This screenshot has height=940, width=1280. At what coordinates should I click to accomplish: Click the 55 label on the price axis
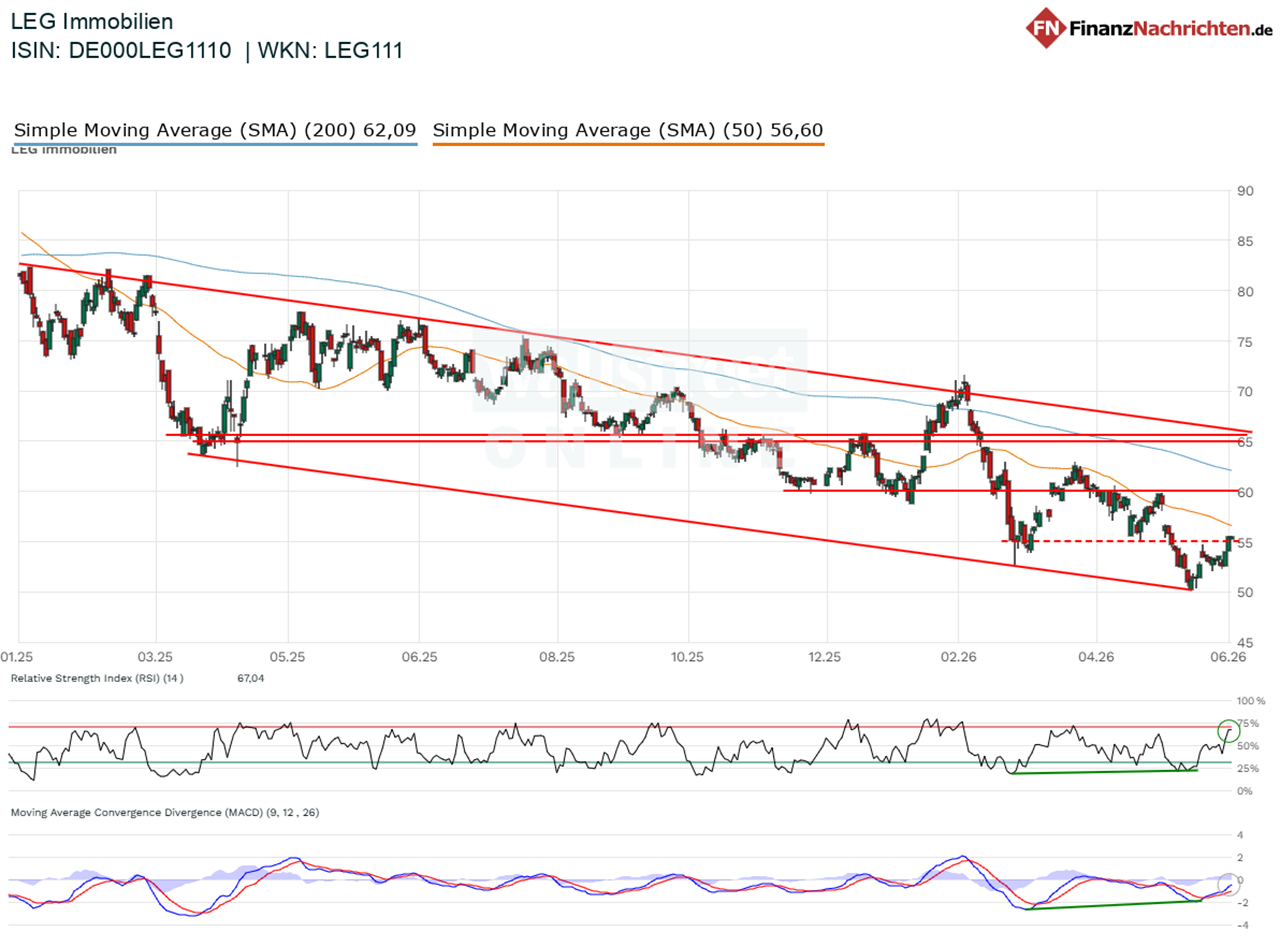(x=1245, y=542)
